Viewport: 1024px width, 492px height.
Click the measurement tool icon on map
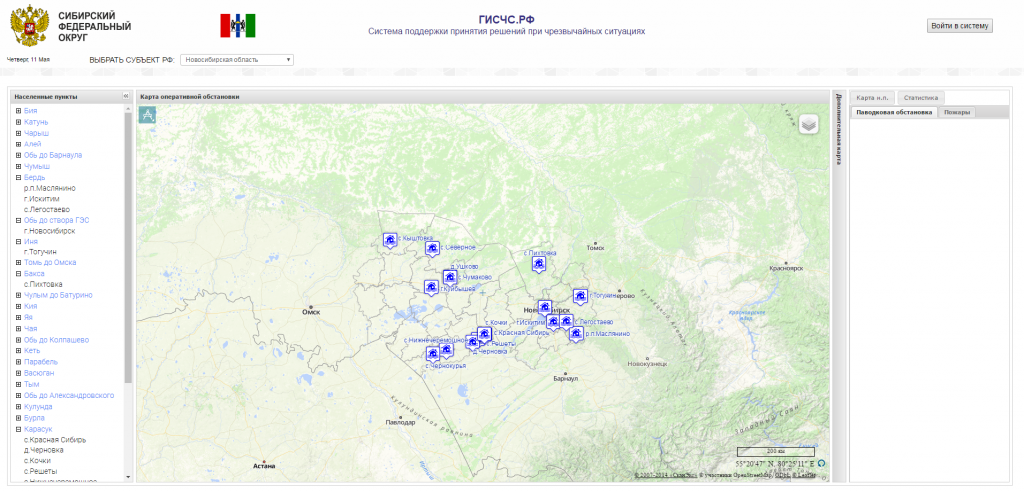(x=148, y=115)
